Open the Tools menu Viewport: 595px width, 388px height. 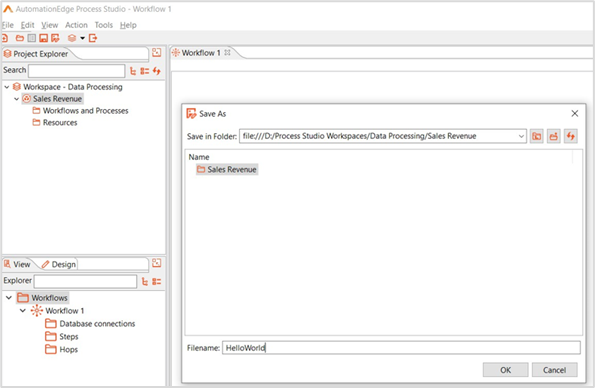104,25
